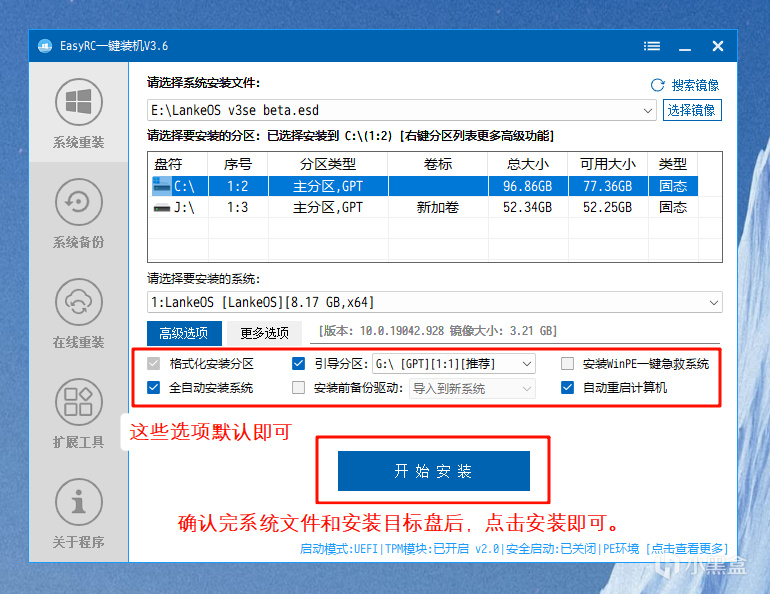Click the 卷标 column header
This screenshot has width=770, height=594.
click(x=438, y=164)
